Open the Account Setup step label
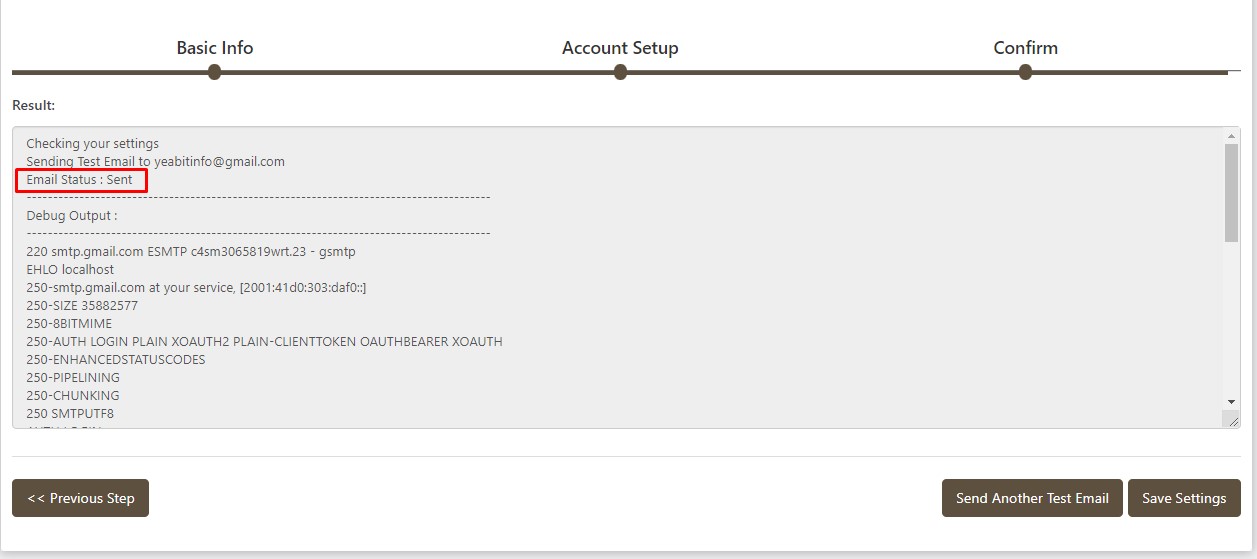The width and height of the screenshot is (1257, 559). pyautogui.click(x=620, y=48)
